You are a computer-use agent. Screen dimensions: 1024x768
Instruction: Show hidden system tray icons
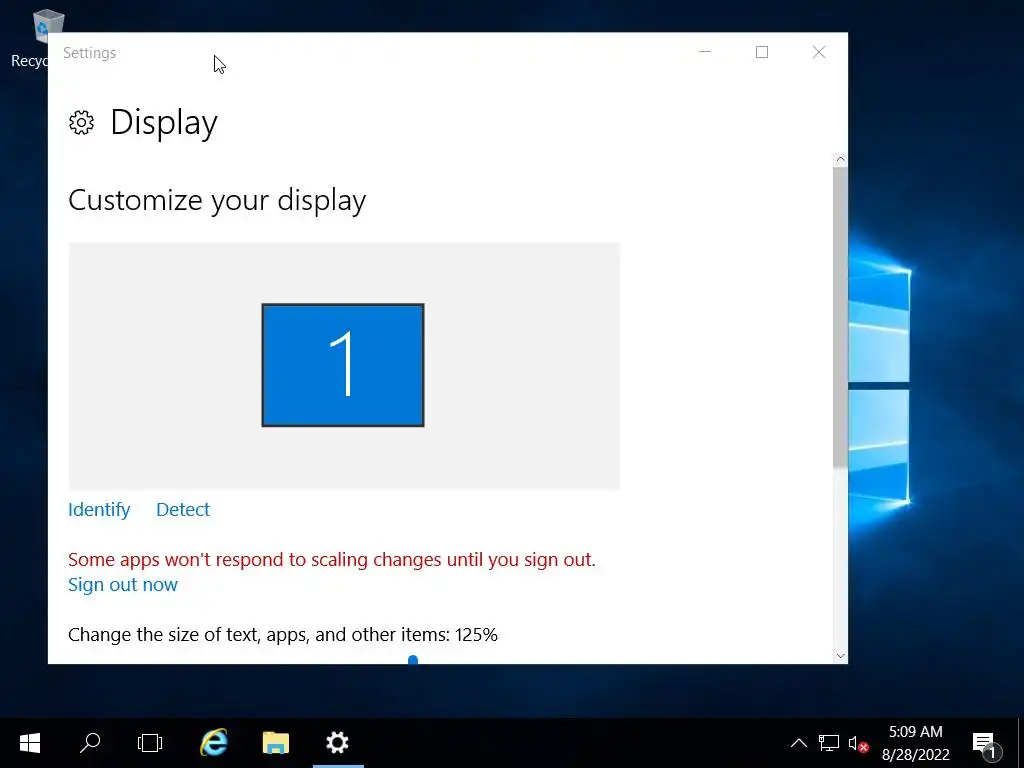point(799,743)
